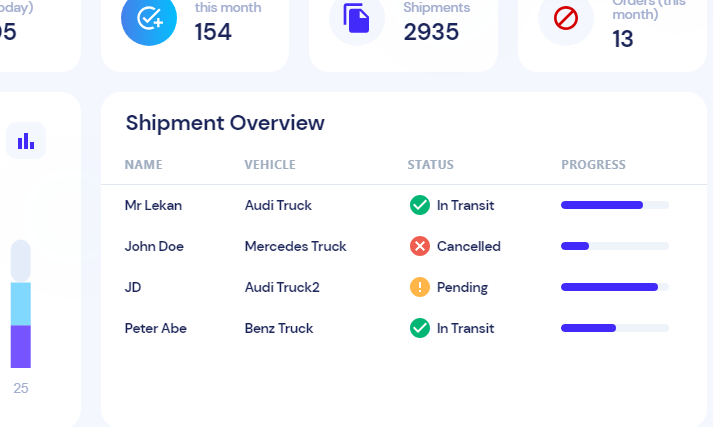
Task: Click the blue checkmark-plus circle icon
Action: (x=149, y=19)
